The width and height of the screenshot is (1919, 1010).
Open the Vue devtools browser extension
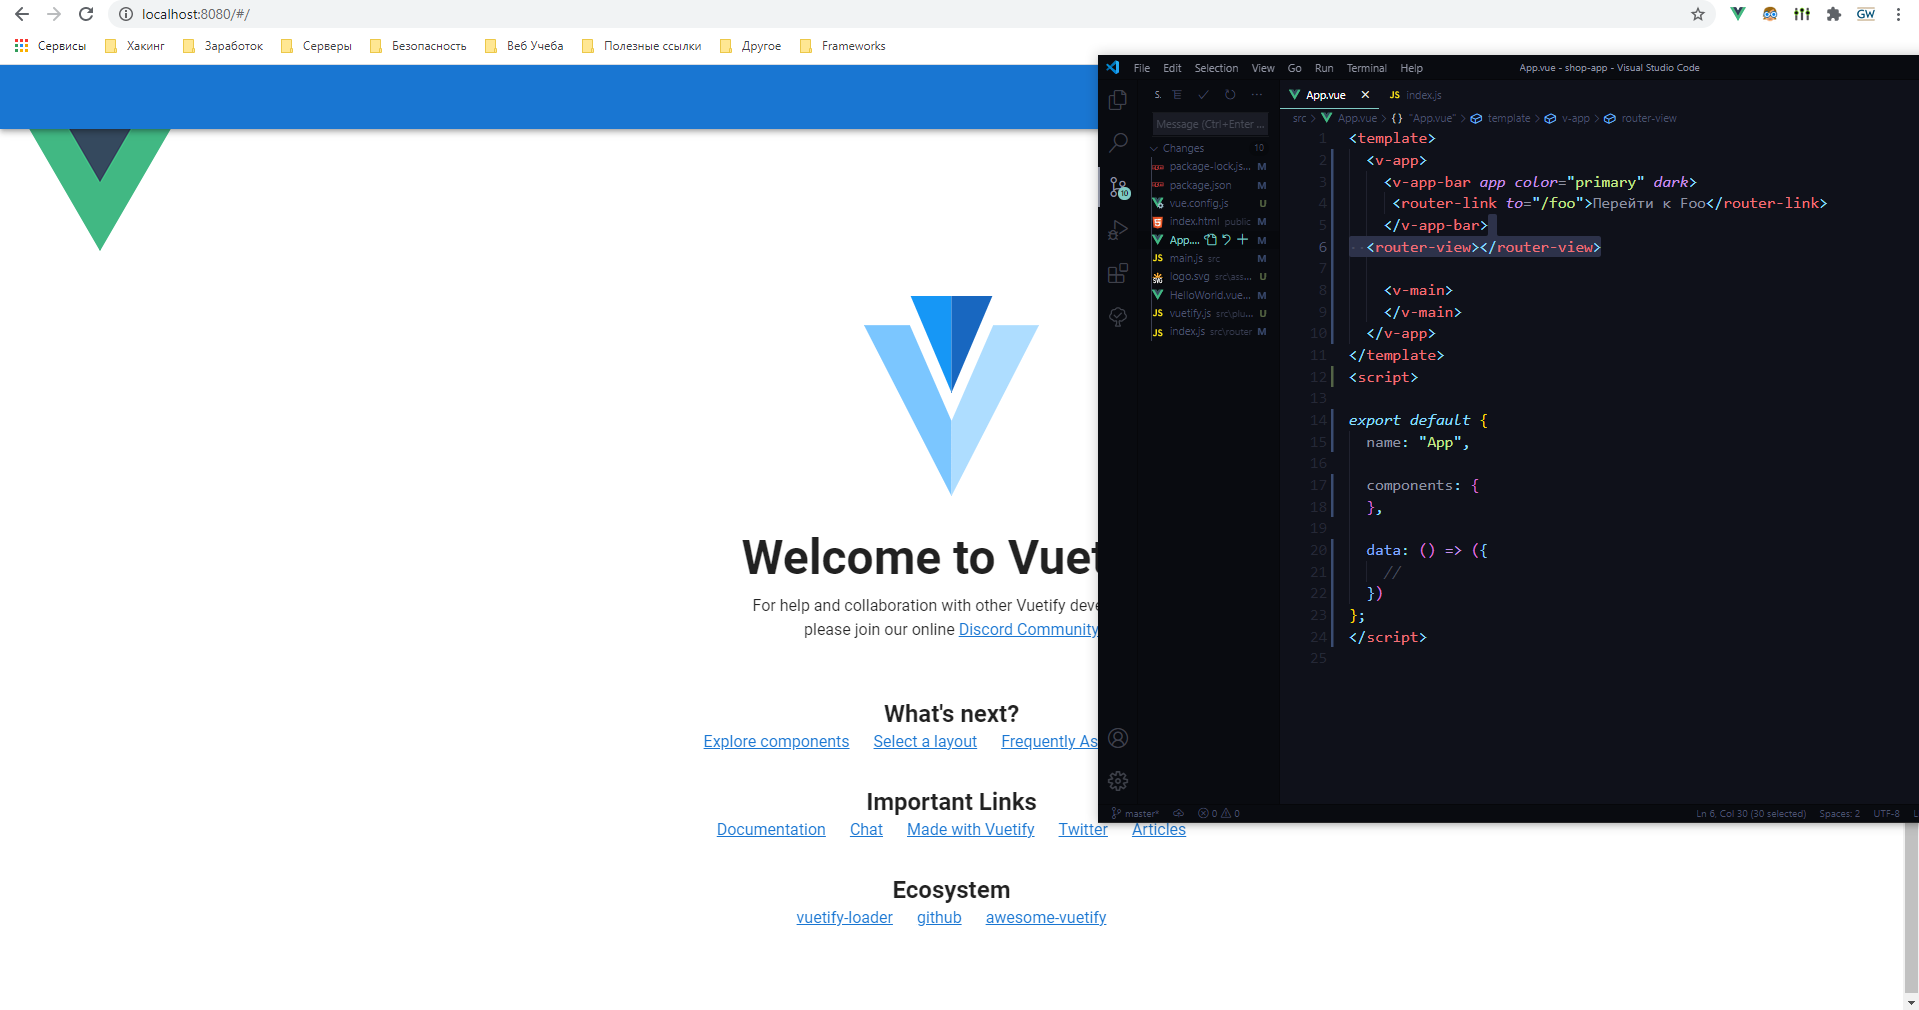(x=1738, y=14)
